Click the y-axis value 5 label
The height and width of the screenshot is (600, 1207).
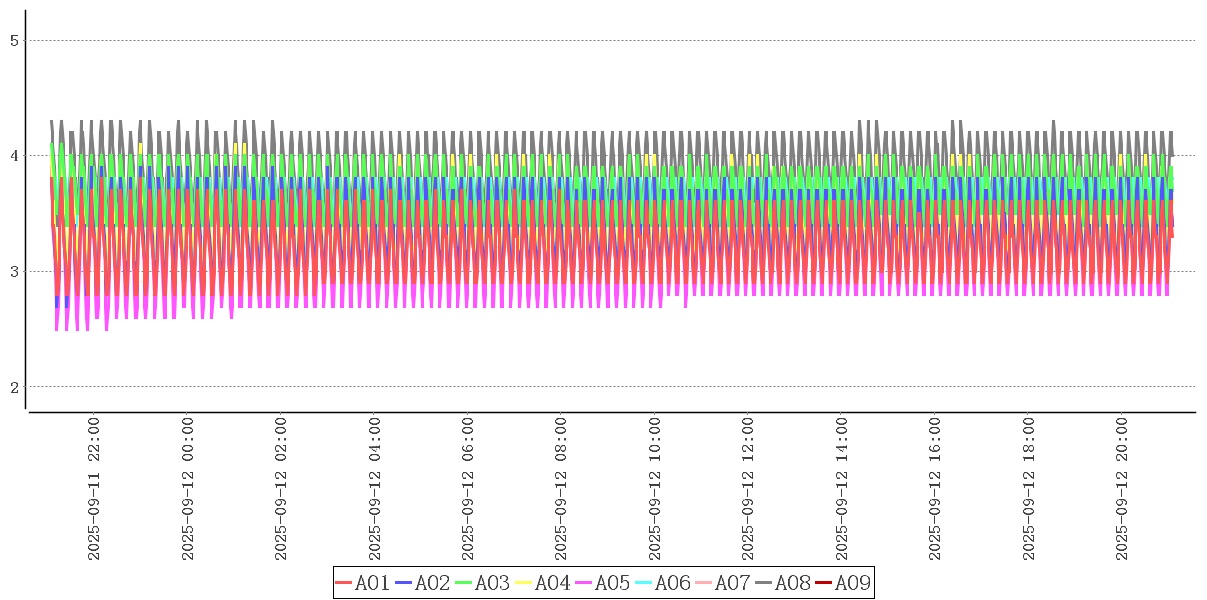[15, 41]
